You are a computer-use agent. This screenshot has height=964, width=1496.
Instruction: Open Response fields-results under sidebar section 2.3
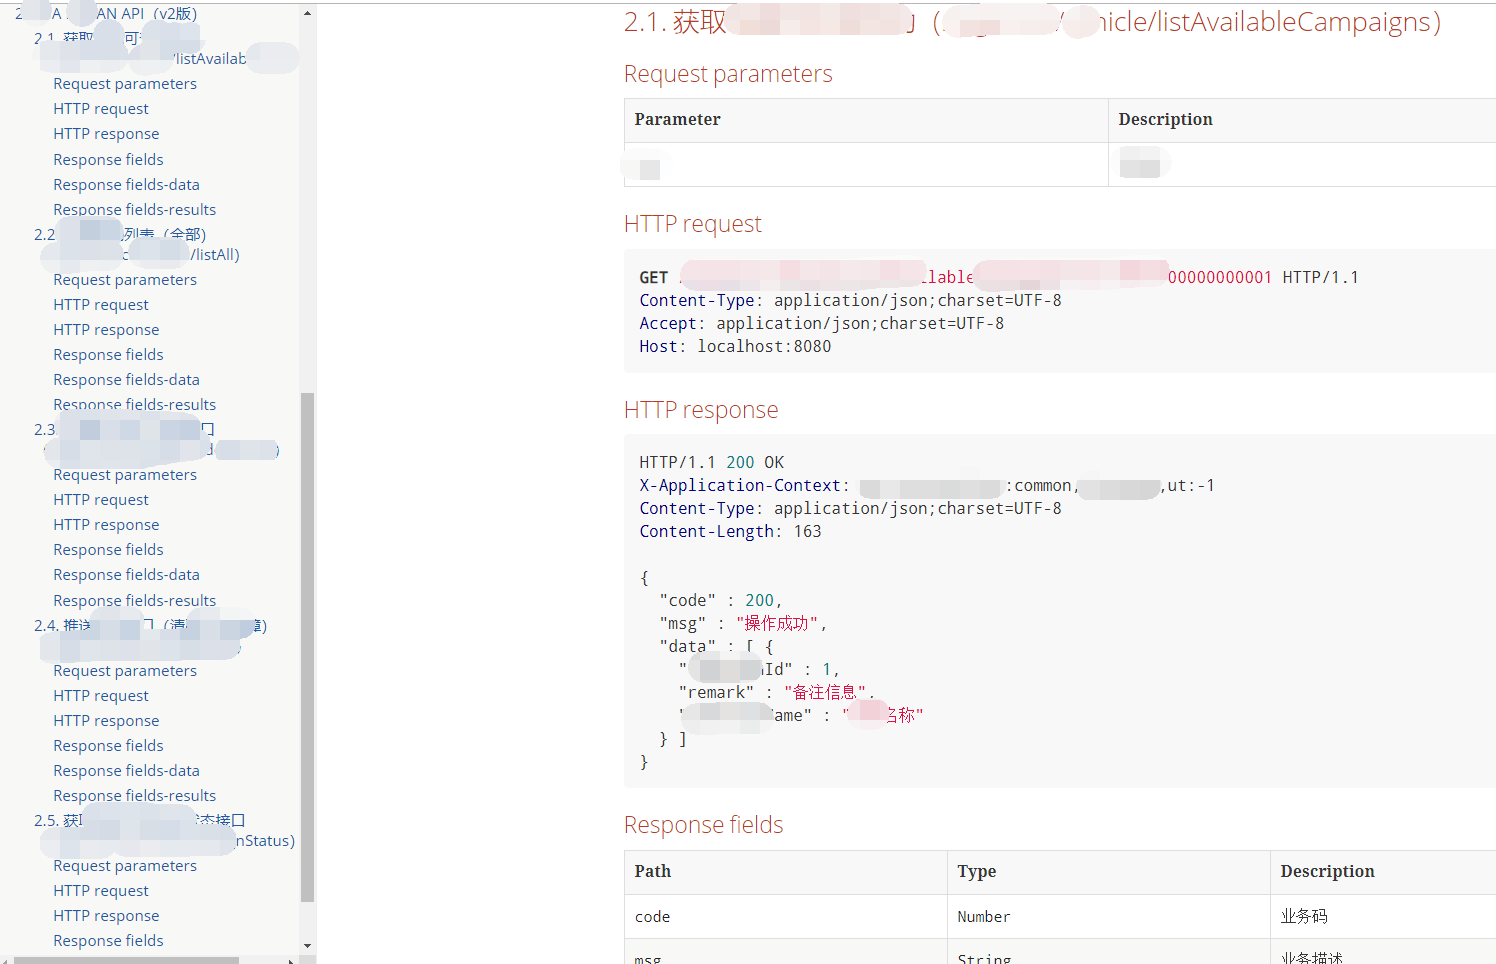[134, 601]
